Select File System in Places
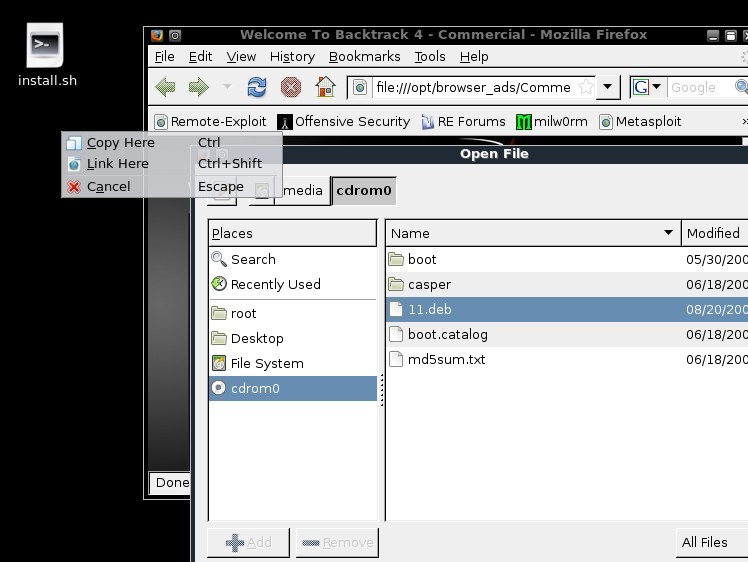 293,364
